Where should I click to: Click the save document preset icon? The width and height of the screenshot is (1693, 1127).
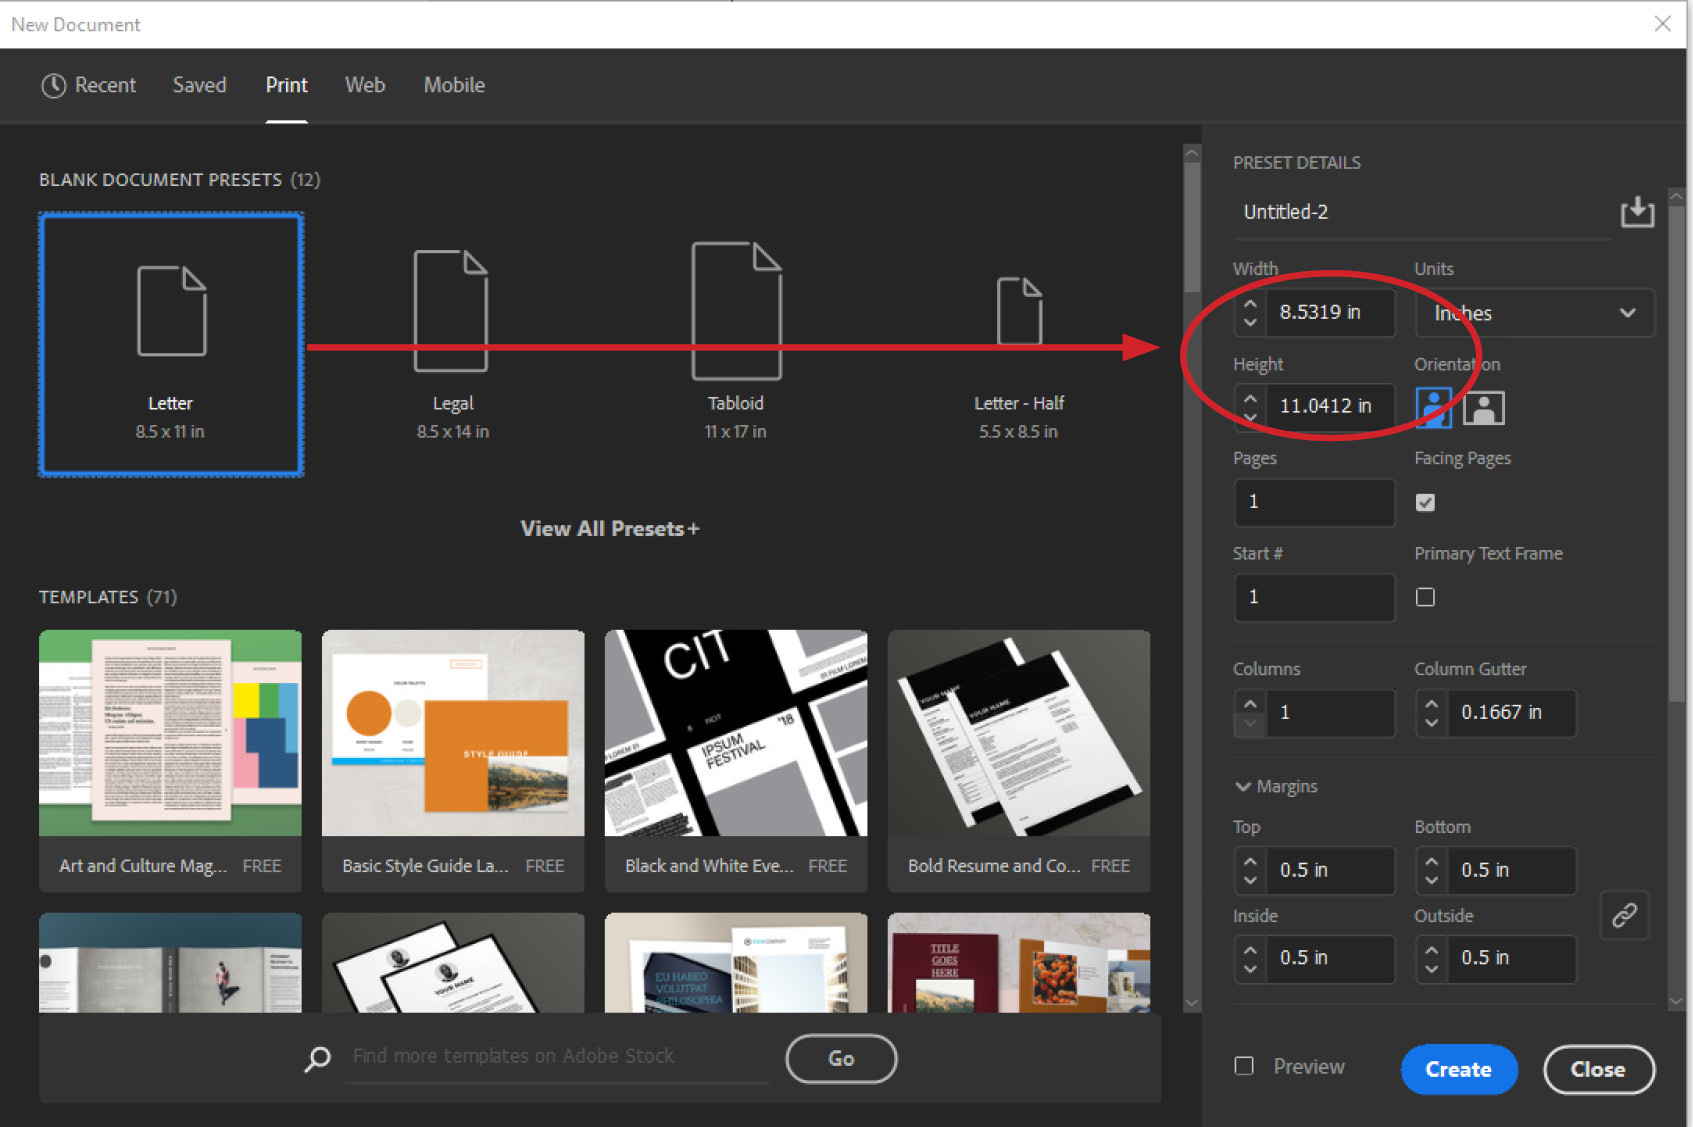(1637, 212)
